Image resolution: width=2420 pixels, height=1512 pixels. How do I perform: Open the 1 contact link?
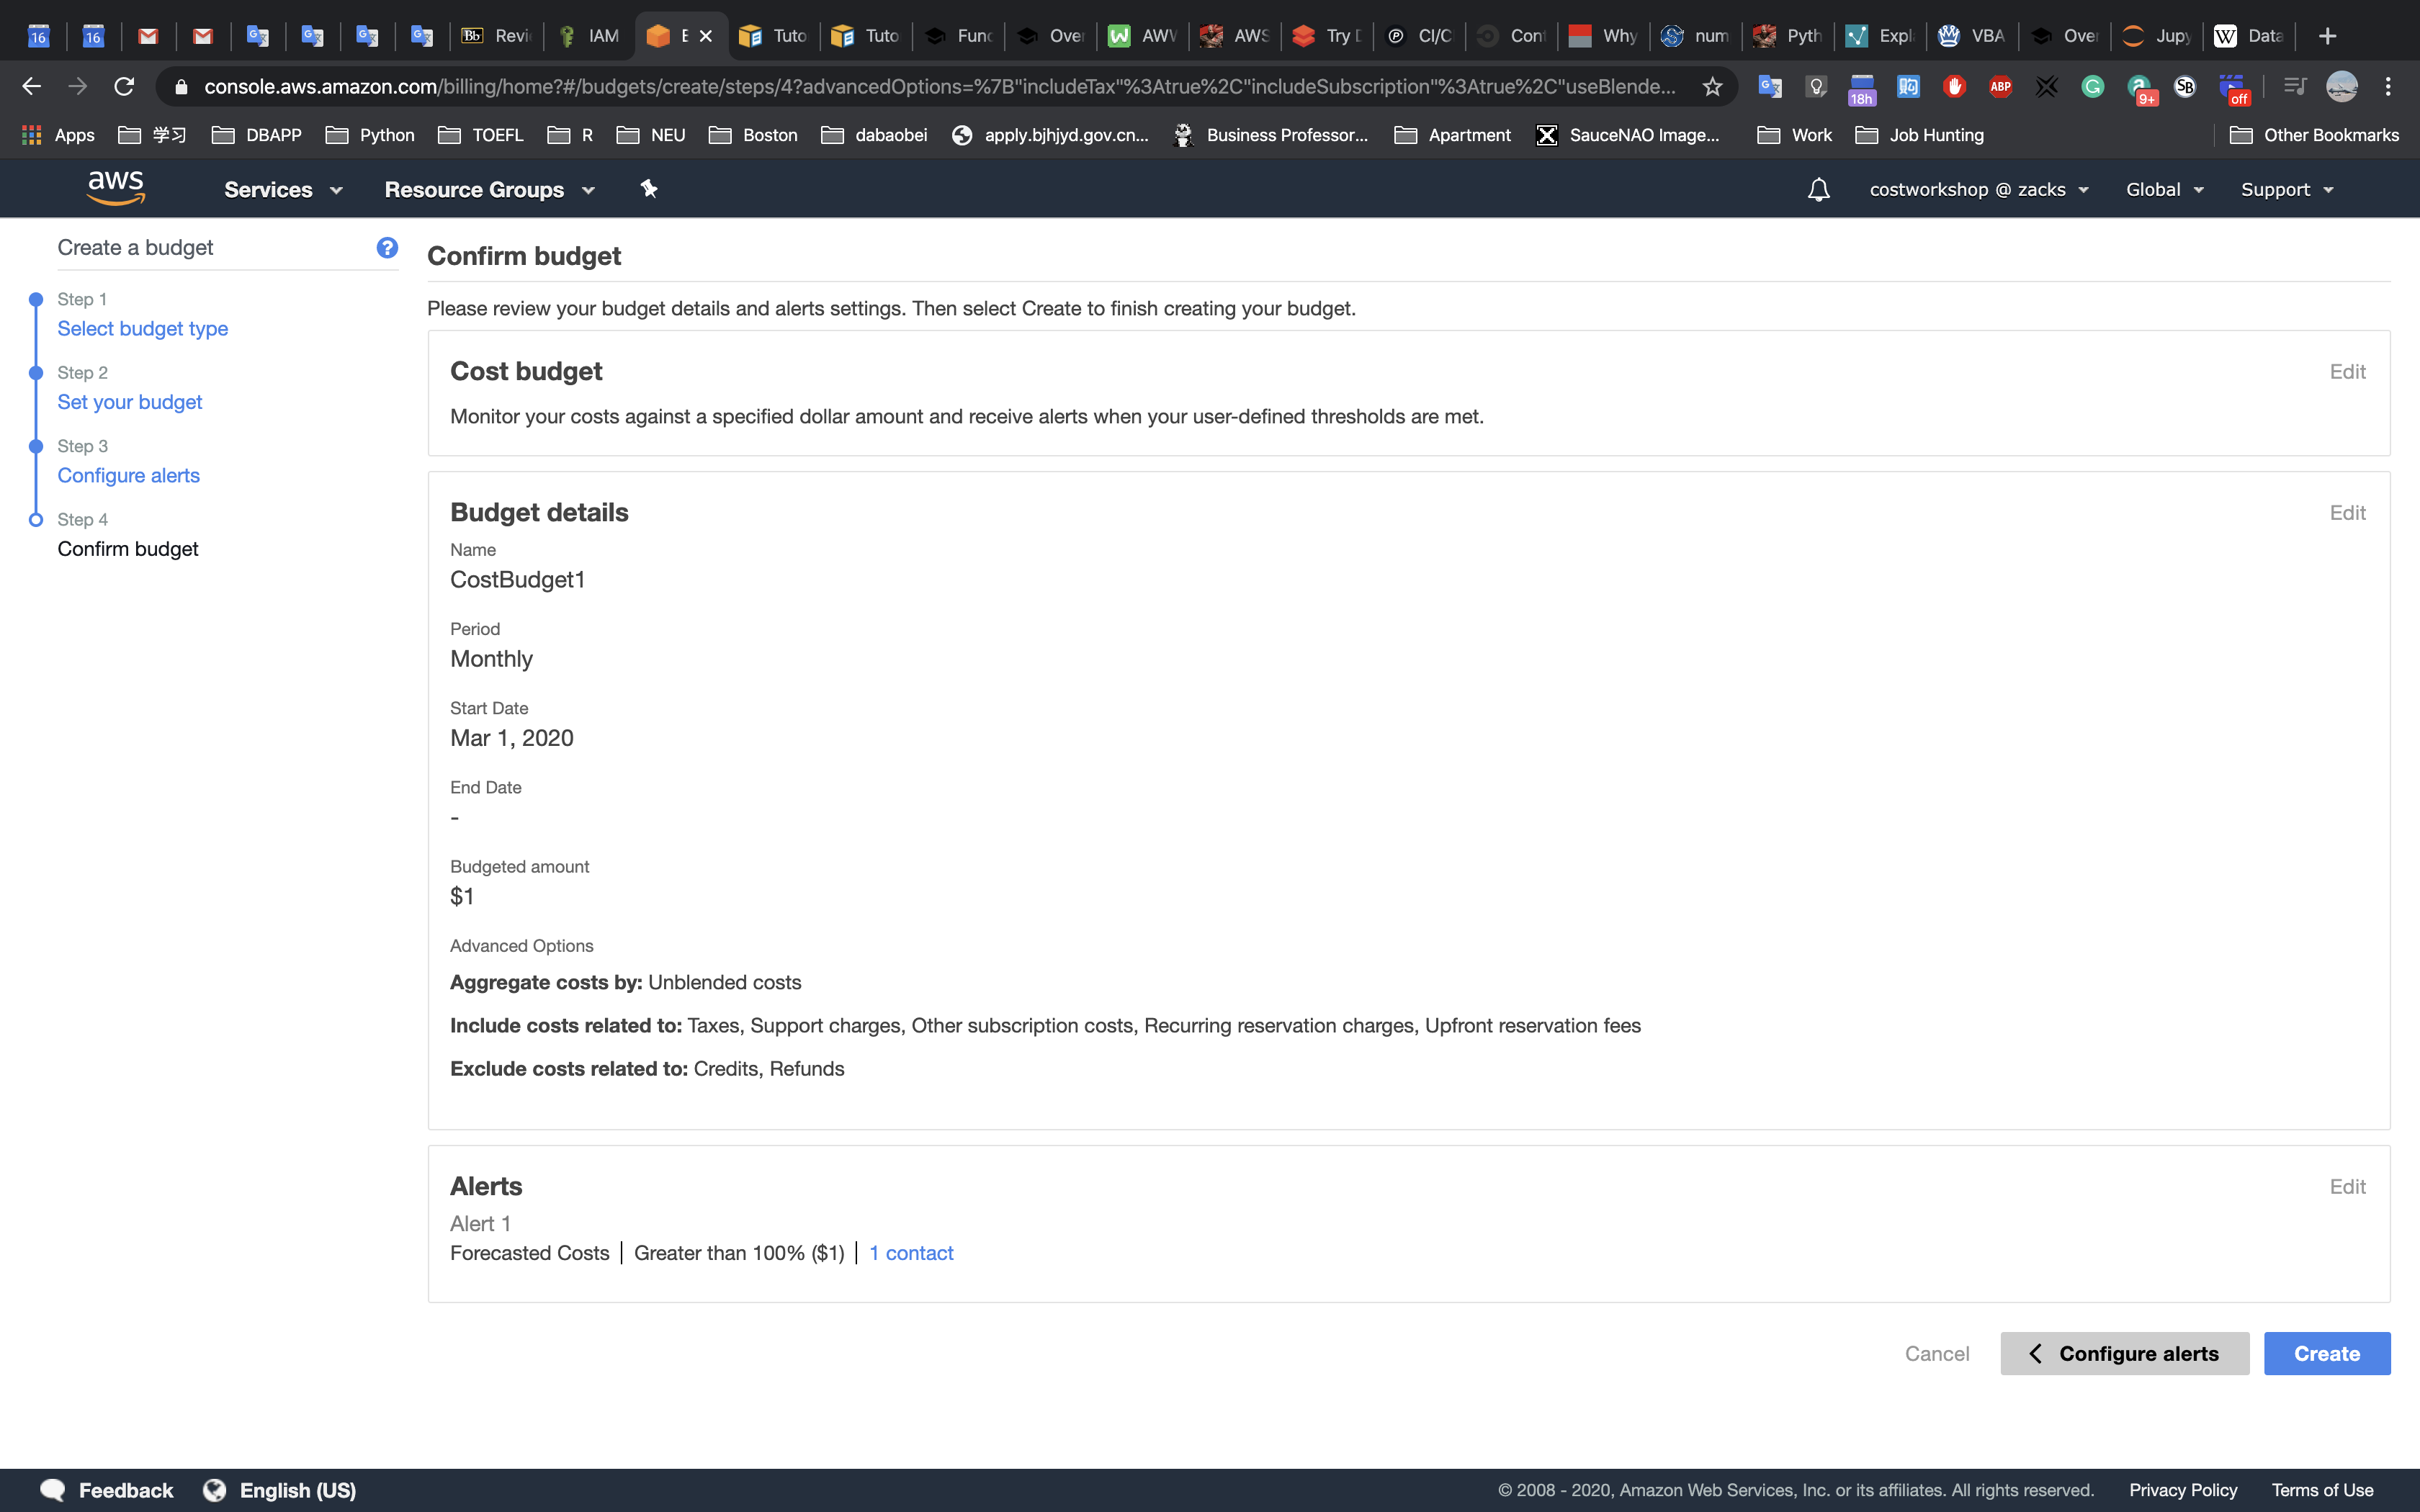coord(911,1253)
